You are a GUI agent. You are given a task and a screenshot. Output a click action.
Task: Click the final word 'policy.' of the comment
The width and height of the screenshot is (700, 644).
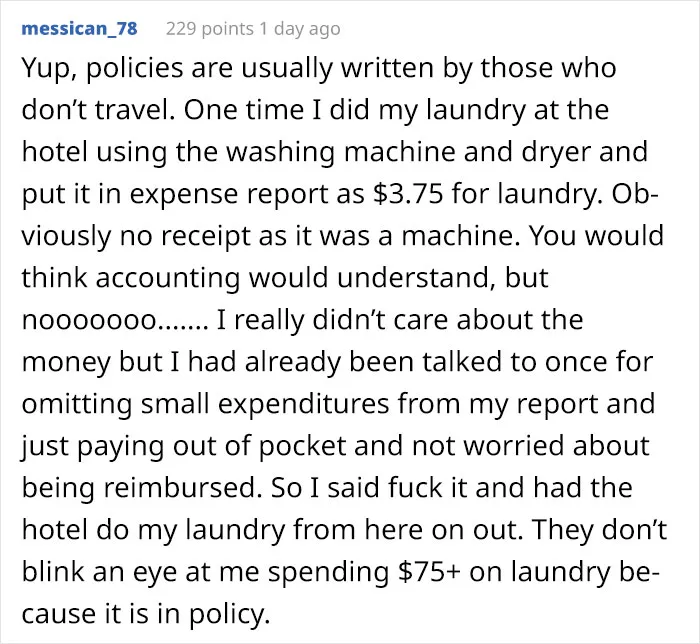coord(229,615)
